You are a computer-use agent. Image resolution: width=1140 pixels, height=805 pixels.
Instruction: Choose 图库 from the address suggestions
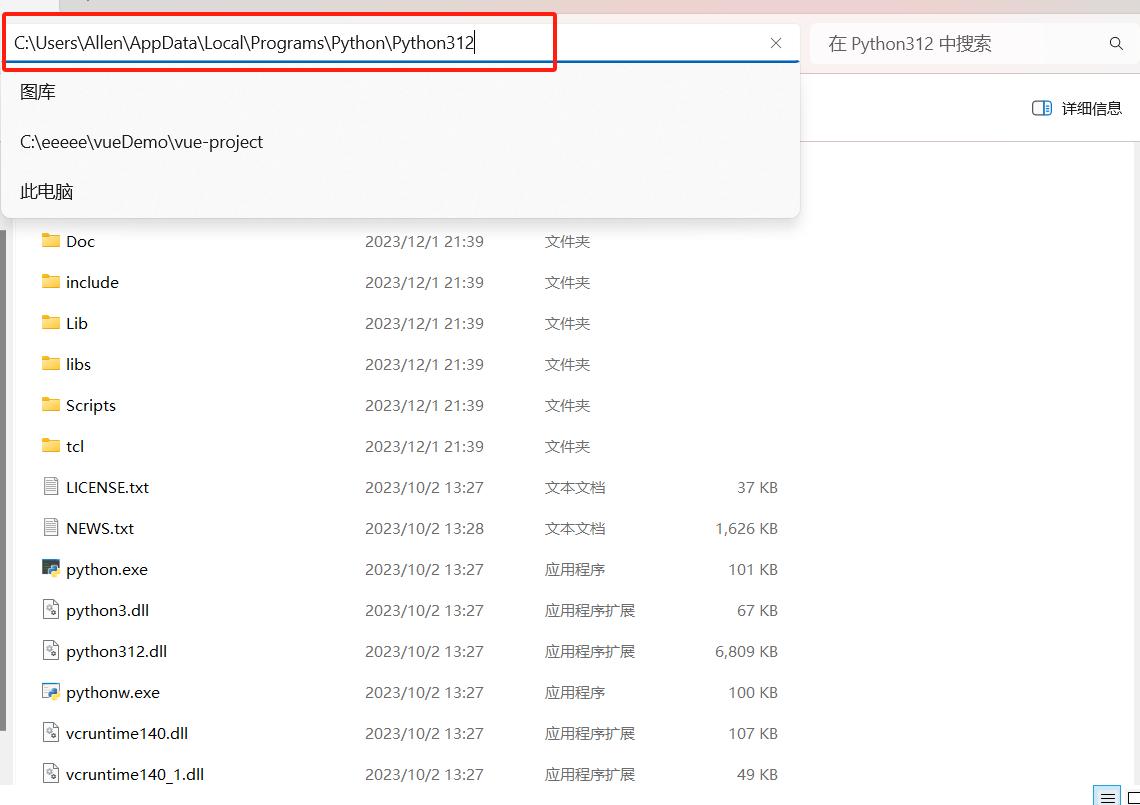[x=38, y=92]
